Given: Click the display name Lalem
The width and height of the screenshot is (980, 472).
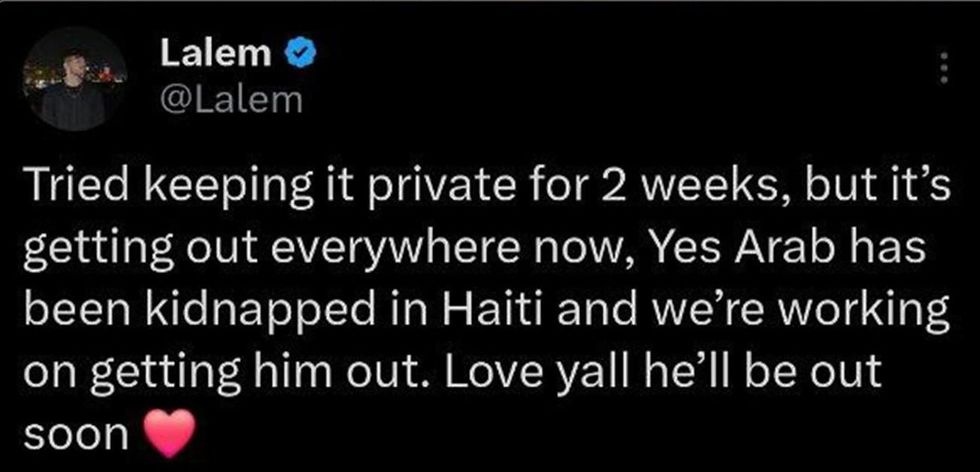Looking at the screenshot, I should click(216, 54).
